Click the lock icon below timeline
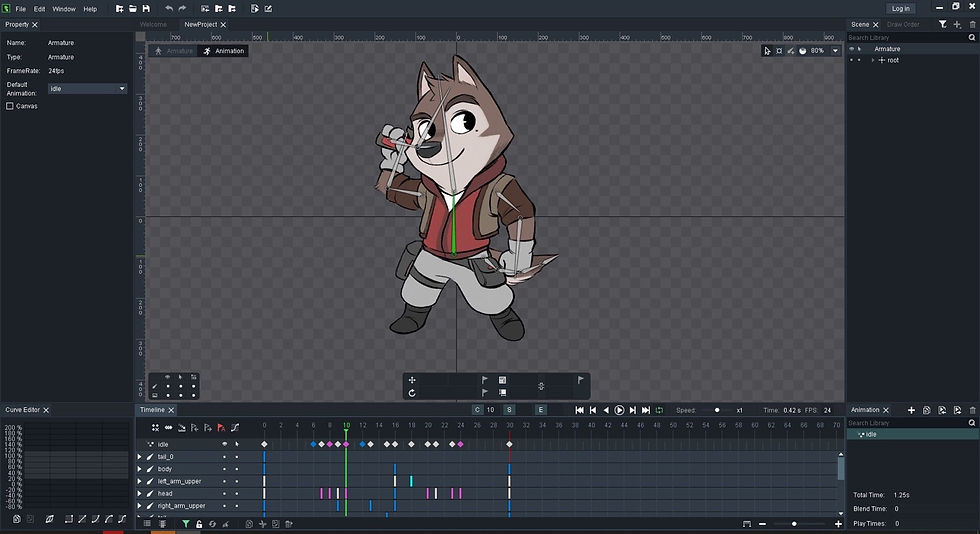This screenshot has height=534, width=980. point(199,524)
